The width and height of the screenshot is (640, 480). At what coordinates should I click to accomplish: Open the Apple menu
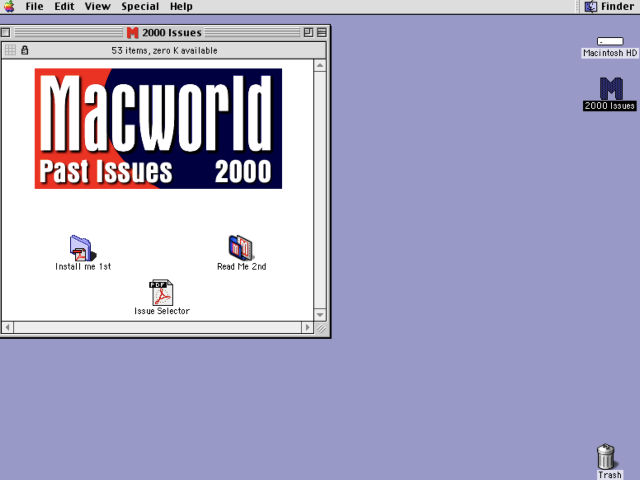9,7
